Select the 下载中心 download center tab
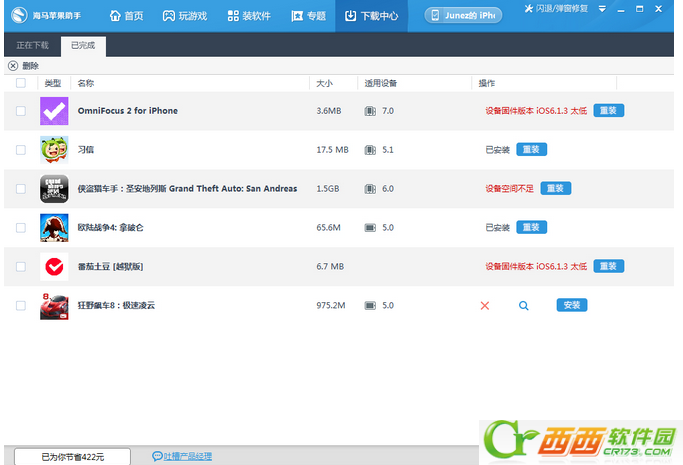 [x=371, y=16]
